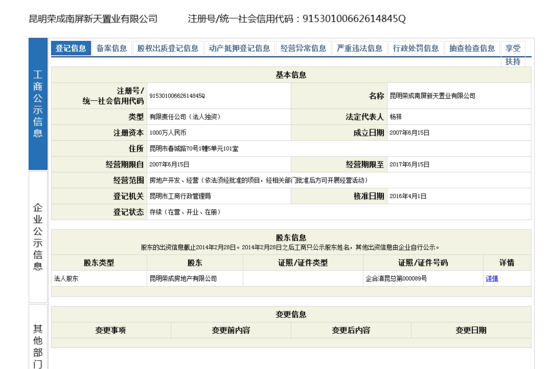
Task: Click the certificate number 企合滇昆总第000089号
Action: click(x=396, y=279)
